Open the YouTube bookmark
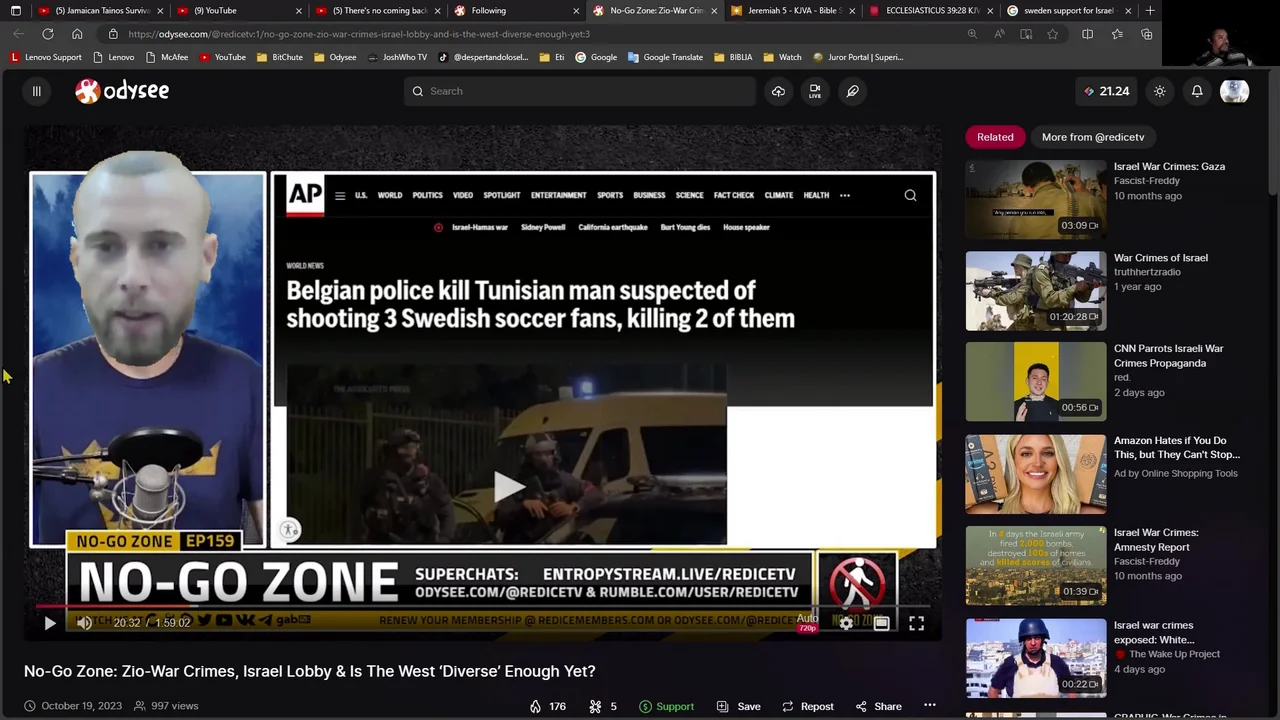 [x=222, y=57]
